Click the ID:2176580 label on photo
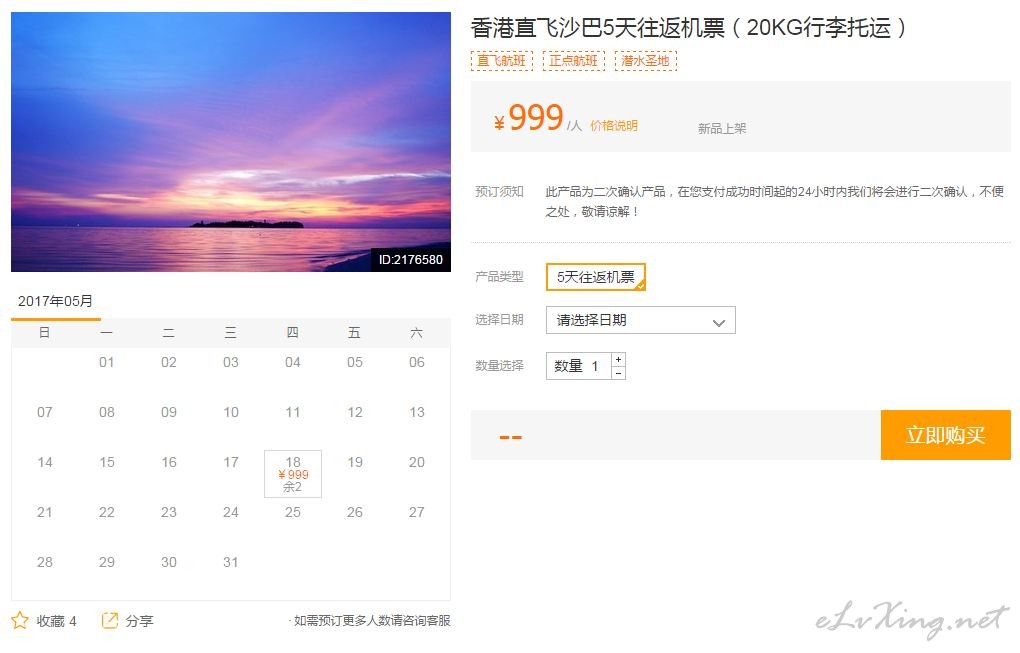The height and width of the screenshot is (653, 1020). (410, 260)
